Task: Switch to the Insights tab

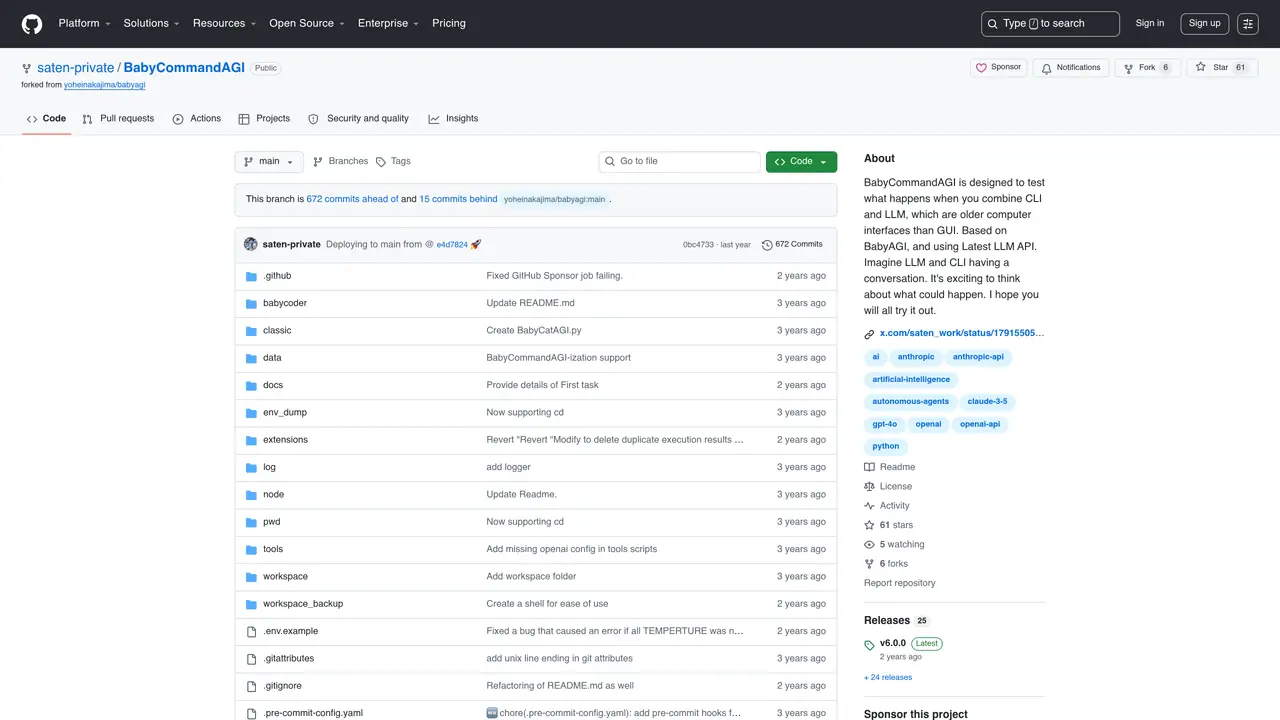Action: click(x=453, y=119)
